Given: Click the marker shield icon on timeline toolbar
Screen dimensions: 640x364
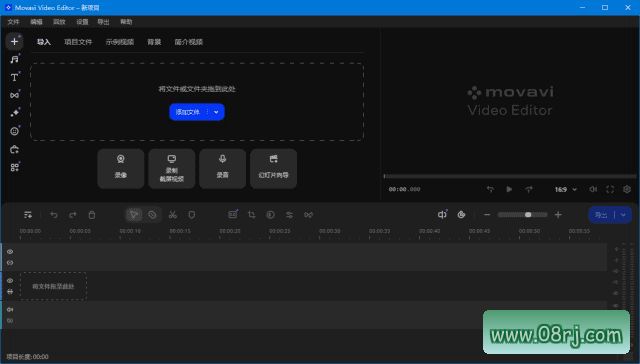Looking at the screenshot, I should coord(191,215).
